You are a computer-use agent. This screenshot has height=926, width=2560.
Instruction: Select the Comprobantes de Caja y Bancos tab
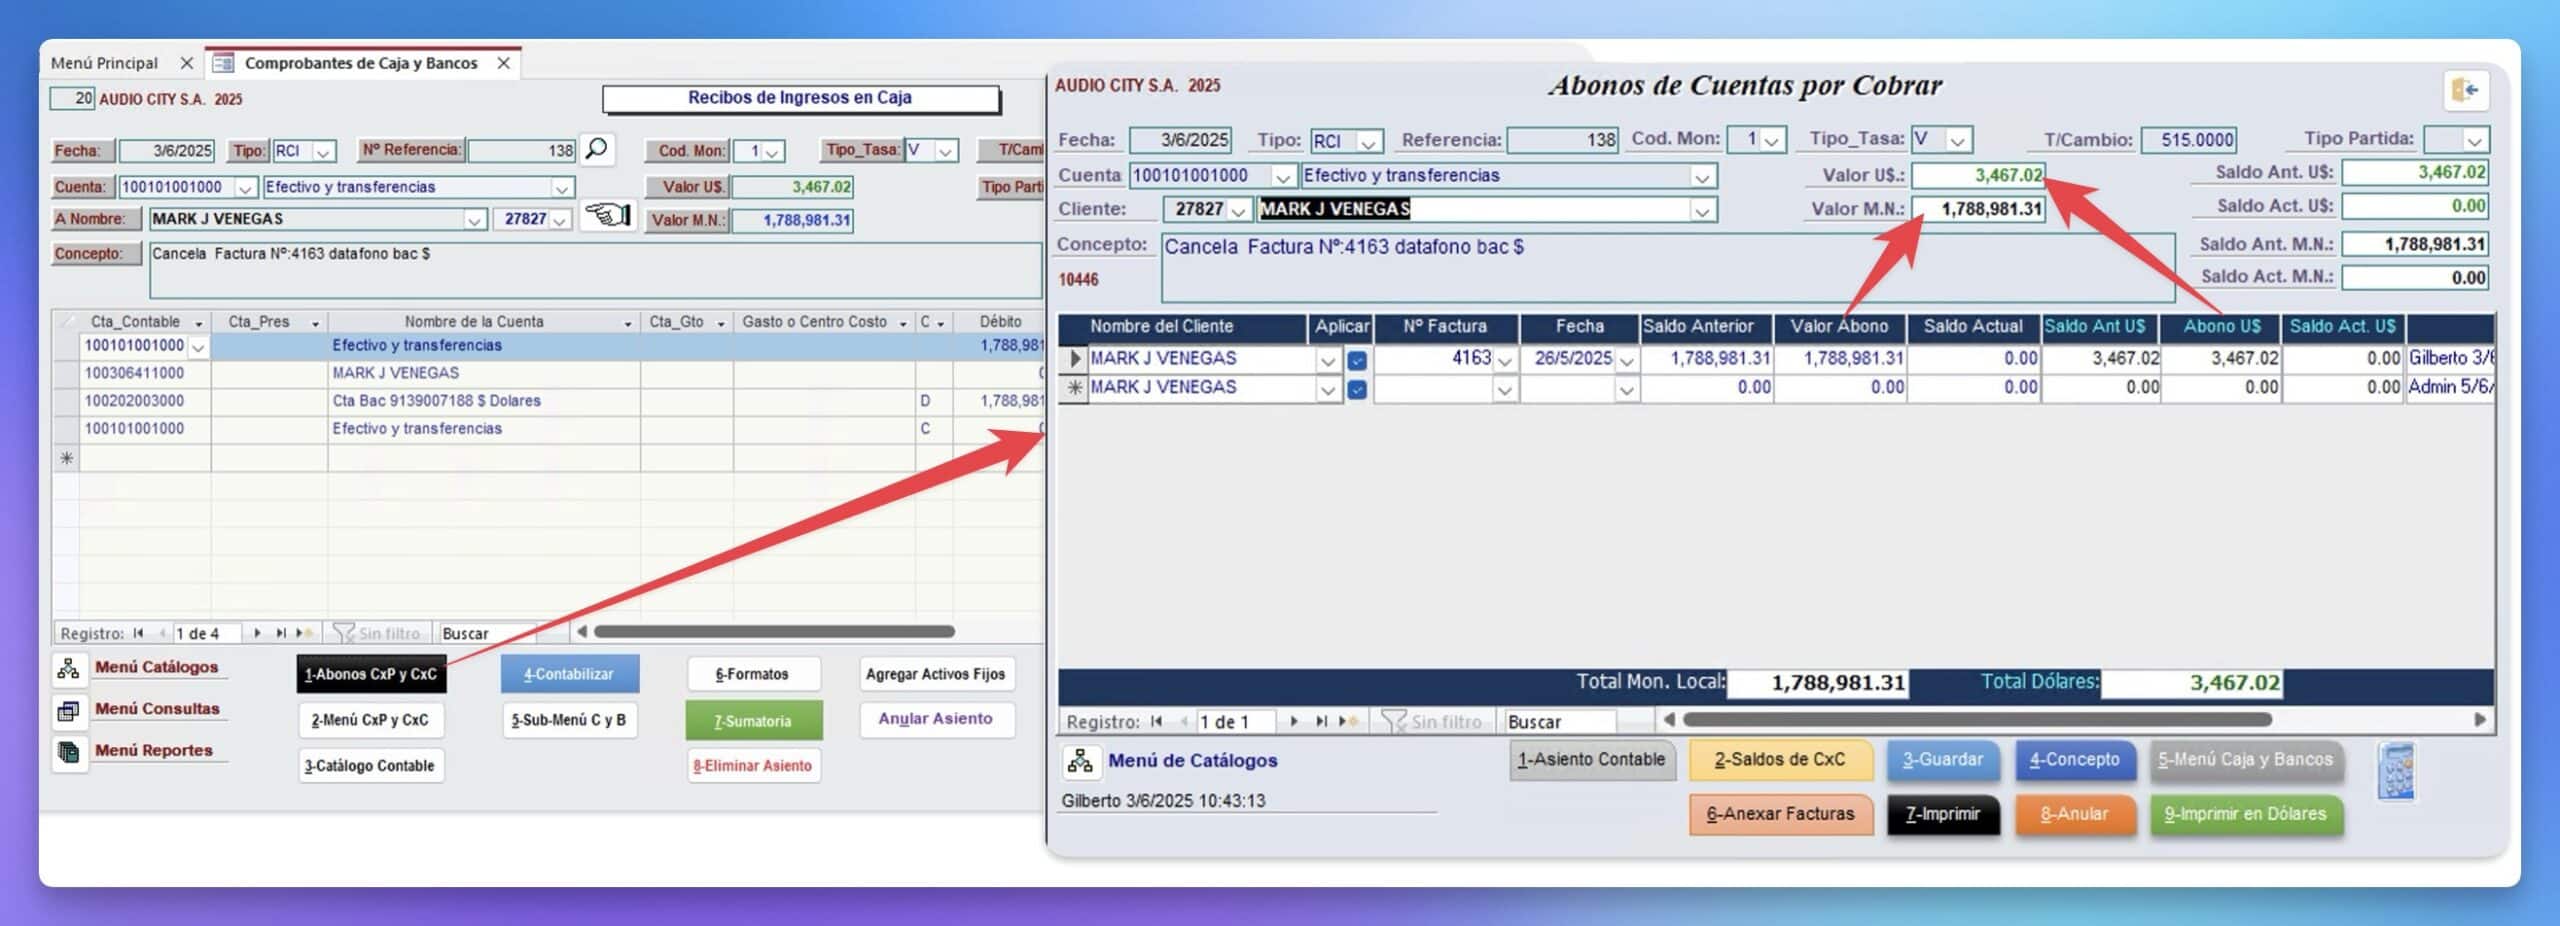coord(360,63)
